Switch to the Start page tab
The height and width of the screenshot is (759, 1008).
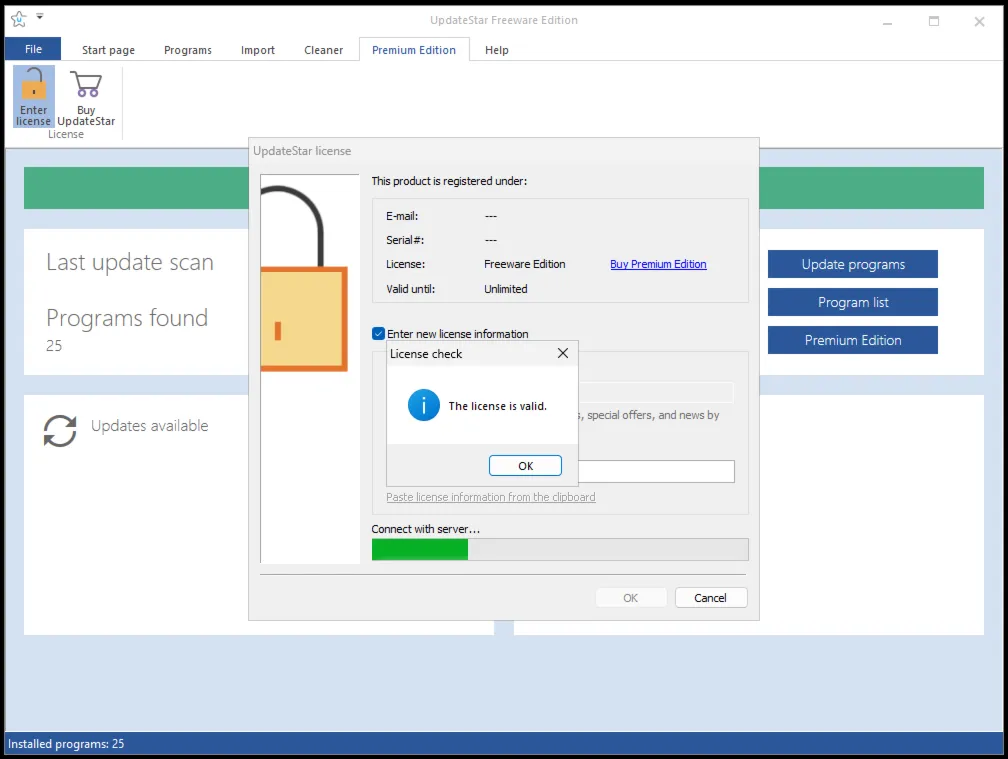tap(108, 49)
